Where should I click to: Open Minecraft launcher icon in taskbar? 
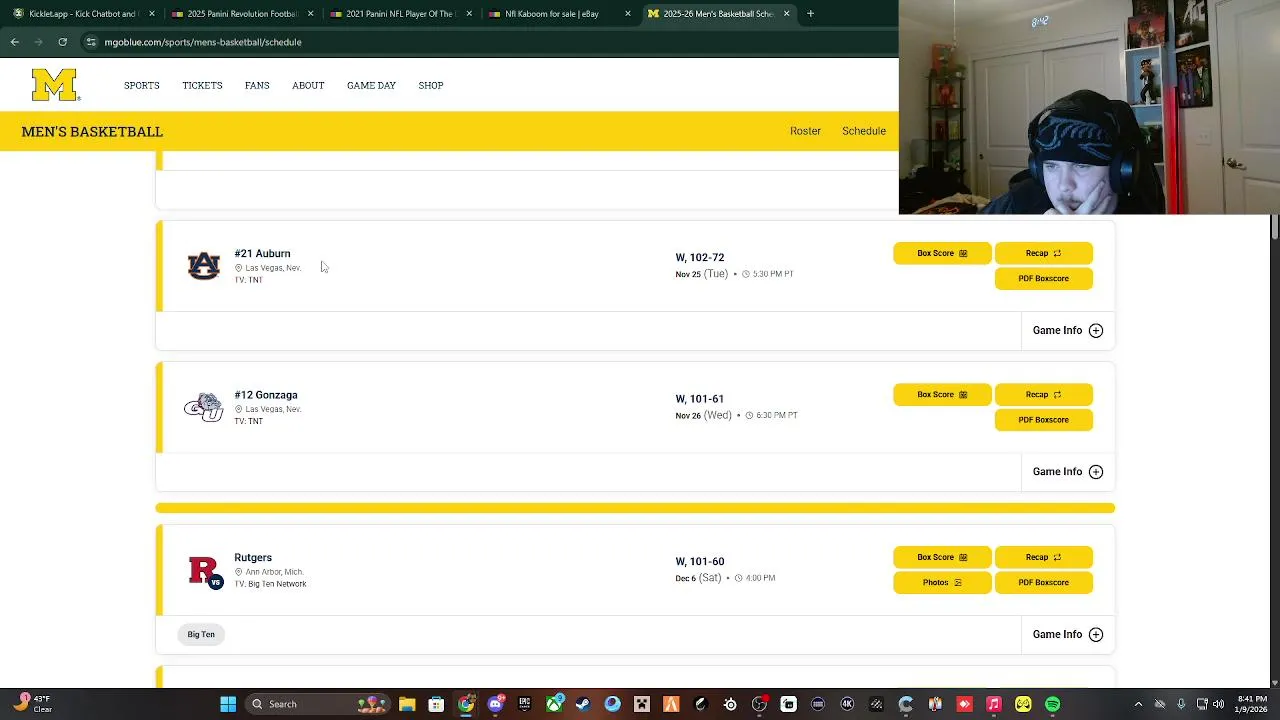(642, 704)
